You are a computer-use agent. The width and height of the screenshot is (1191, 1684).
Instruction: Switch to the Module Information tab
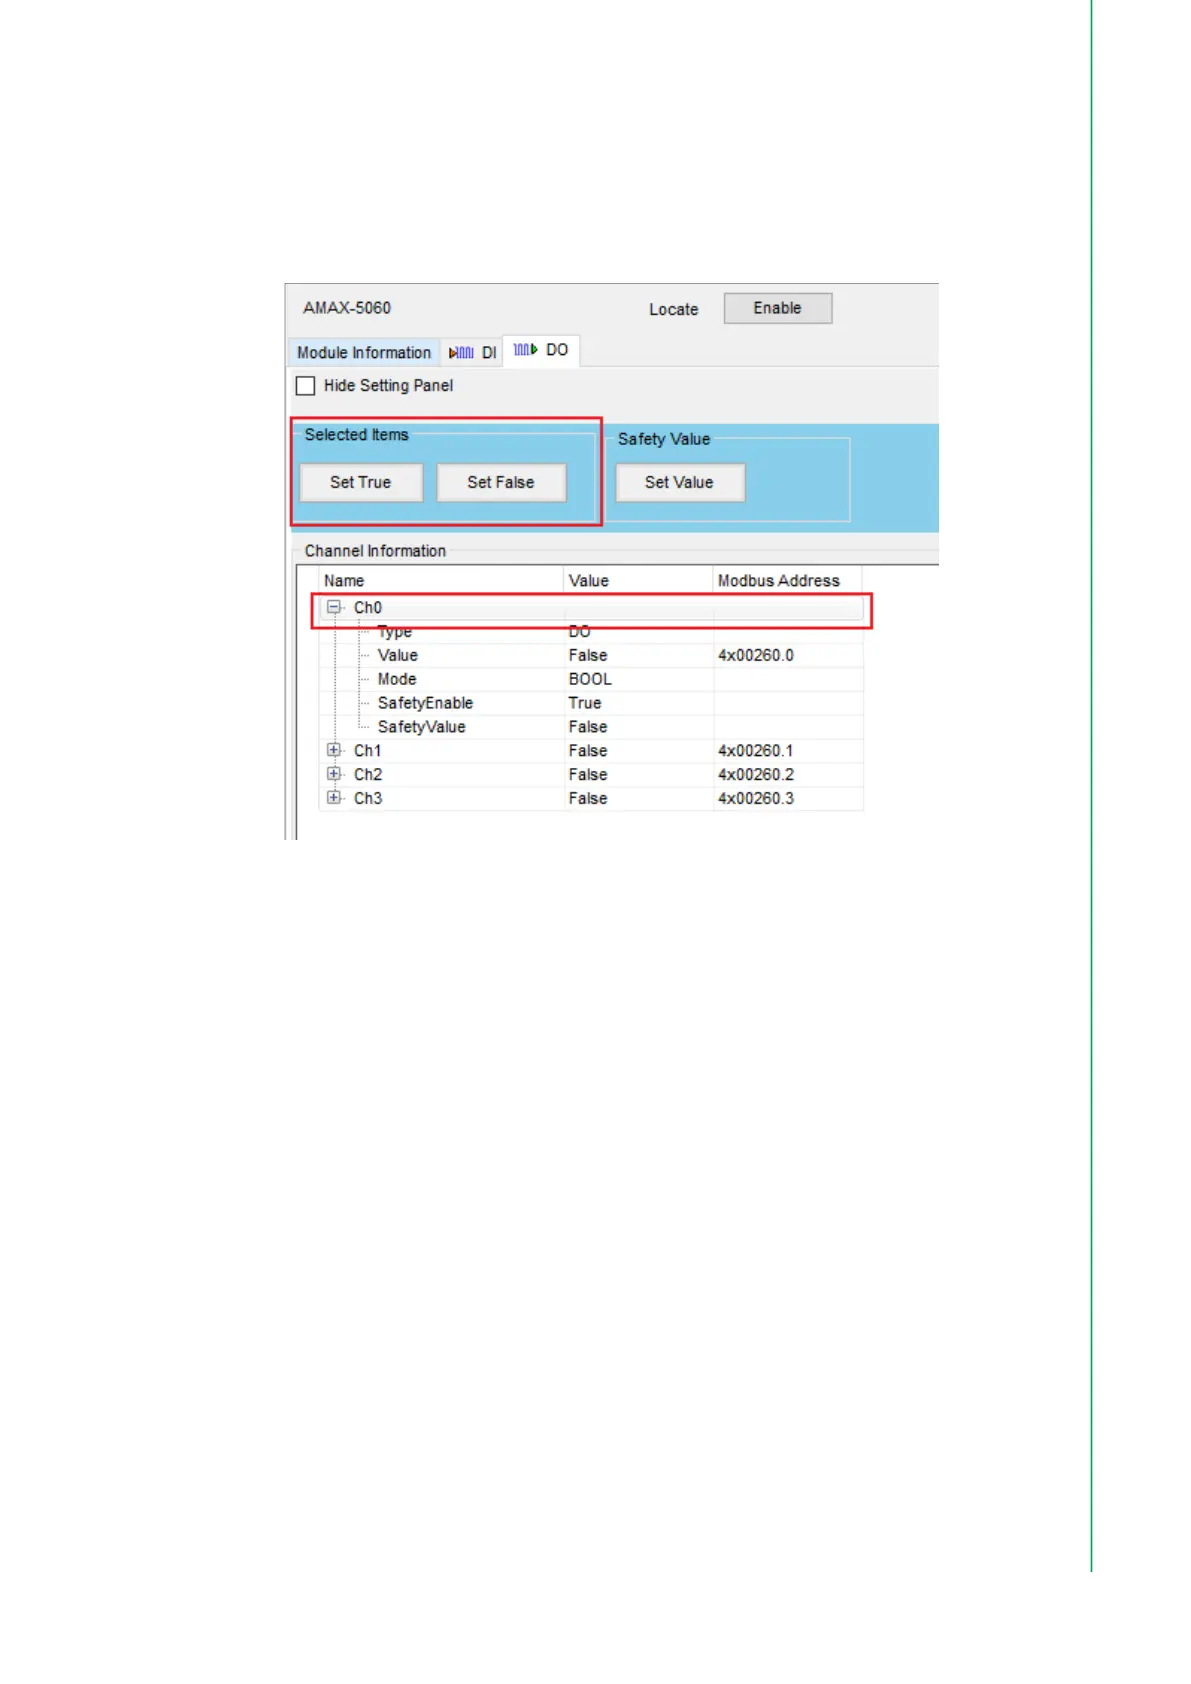[363, 353]
